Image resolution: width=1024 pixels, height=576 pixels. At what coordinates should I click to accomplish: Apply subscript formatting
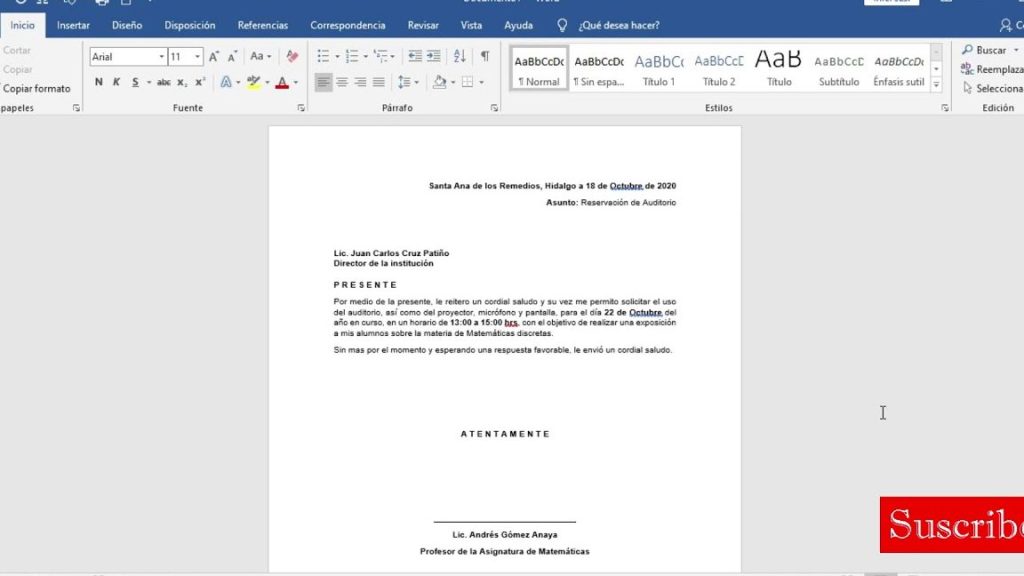click(x=182, y=82)
